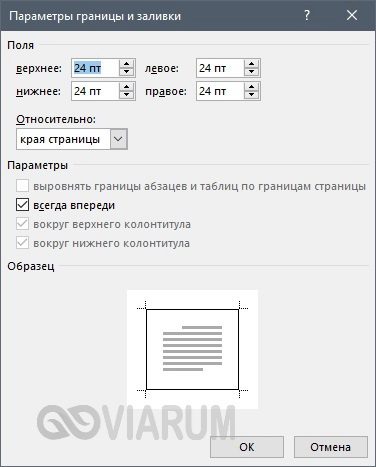Increase the верхнее margin with up arrow
Viewport: 376px width, 467px height.
[126, 64]
